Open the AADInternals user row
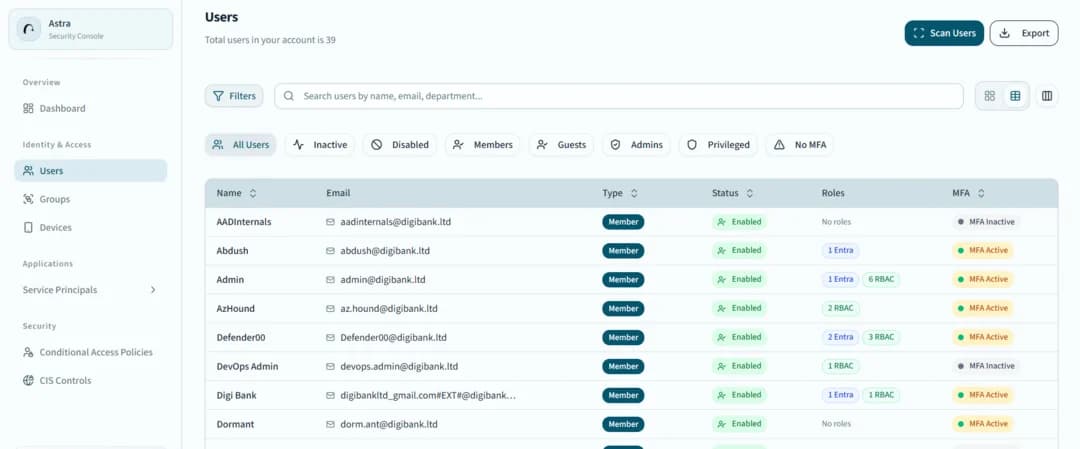 [631, 222]
